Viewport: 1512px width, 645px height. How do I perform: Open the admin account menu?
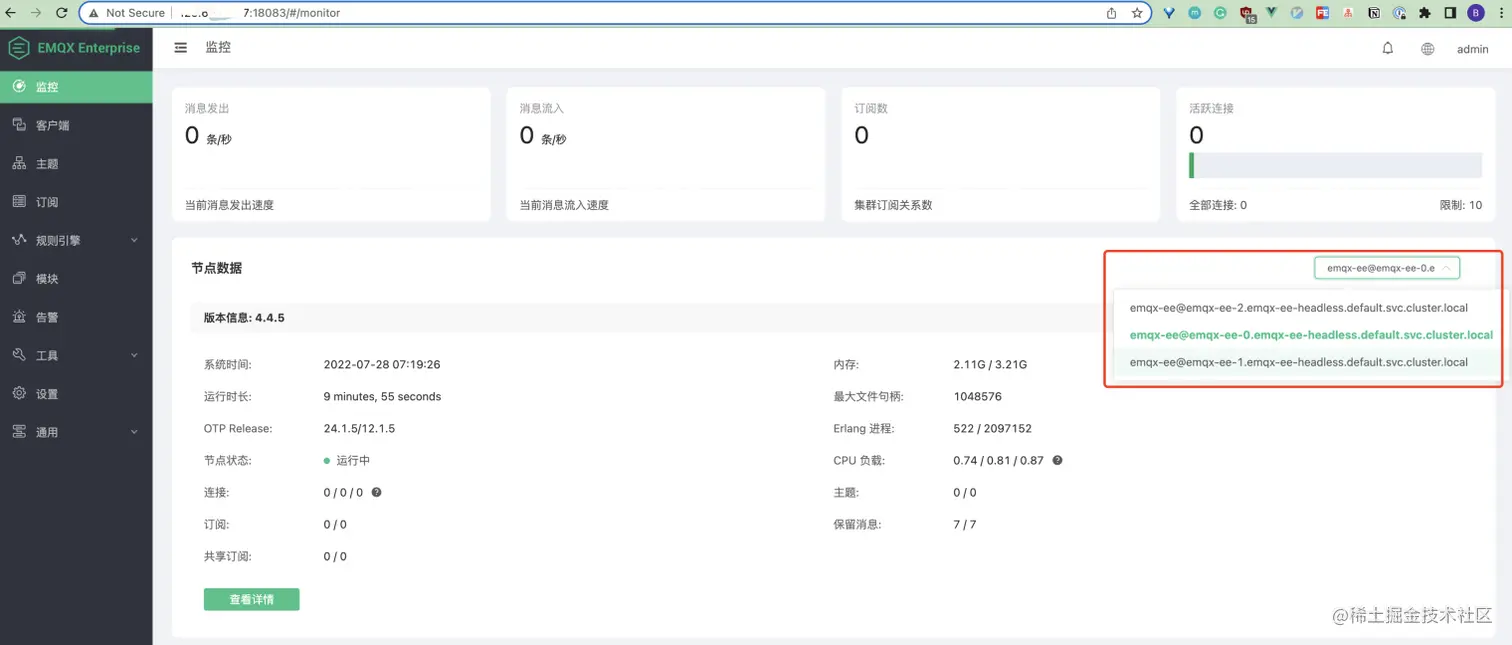(x=1472, y=48)
